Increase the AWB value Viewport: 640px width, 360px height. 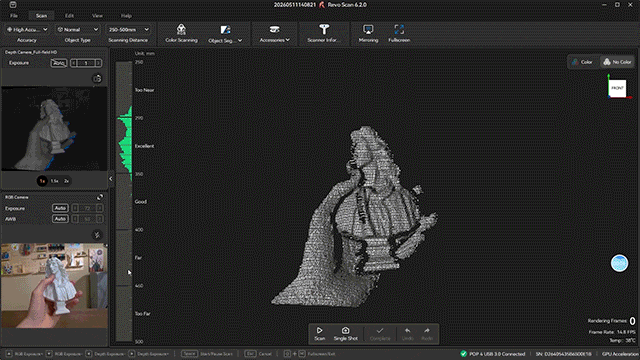[99, 219]
